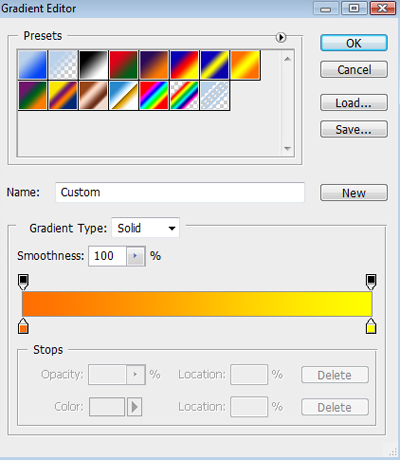Image resolution: width=400 pixels, height=460 pixels.
Task: Select the Transparent Stripes preset
Action: coord(215,95)
